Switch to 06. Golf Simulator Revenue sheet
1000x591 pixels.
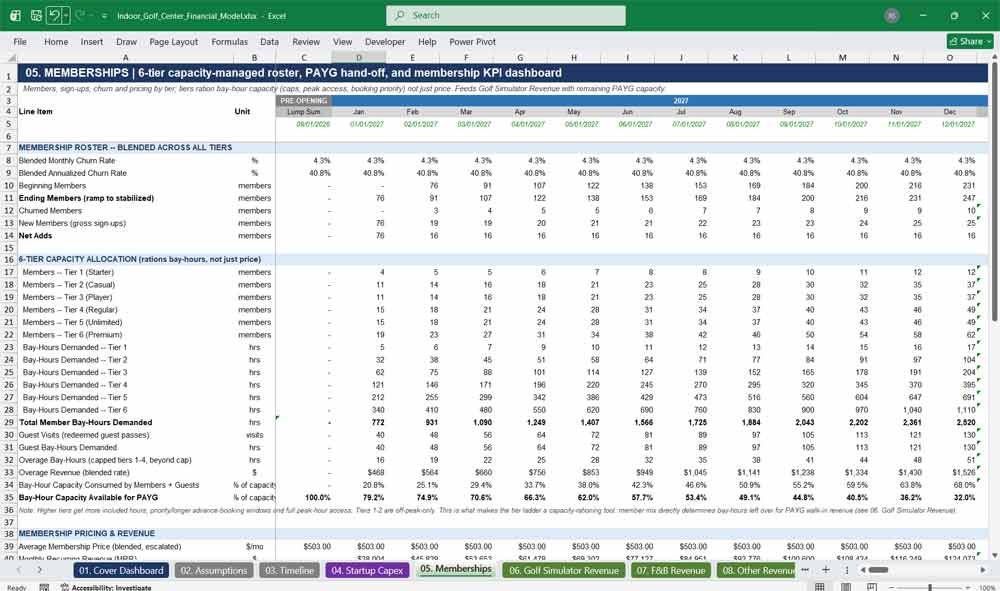click(x=564, y=570)
